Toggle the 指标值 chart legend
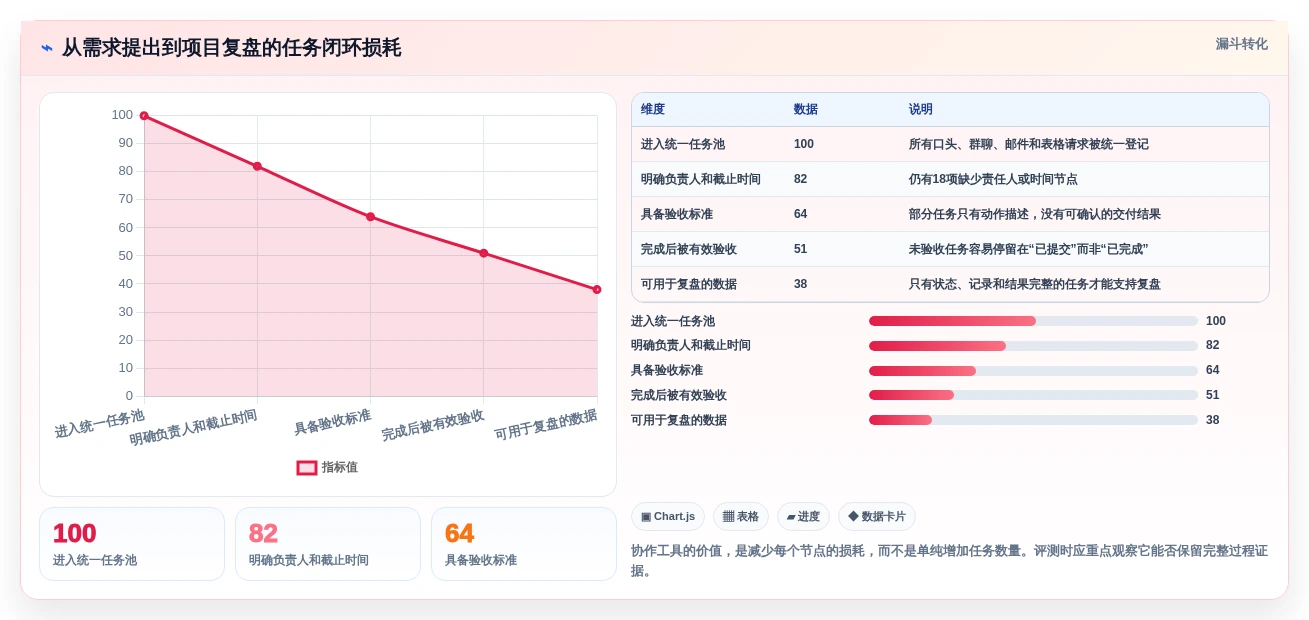 click(327, 467)
